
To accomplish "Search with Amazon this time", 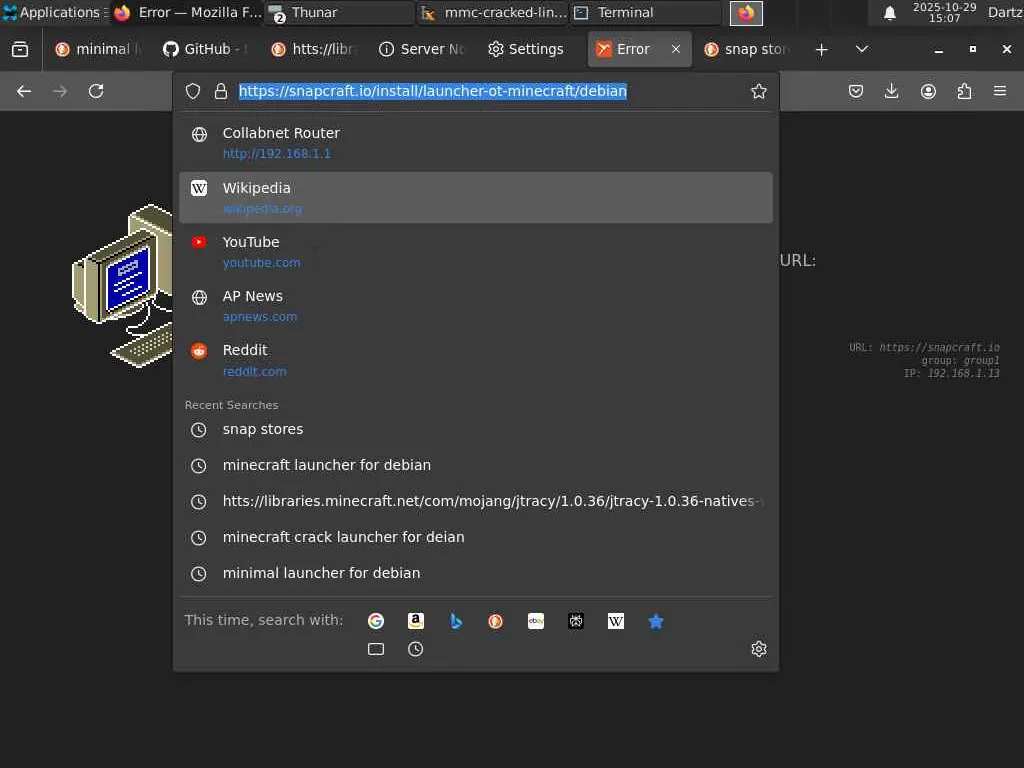I will (415, 621).
